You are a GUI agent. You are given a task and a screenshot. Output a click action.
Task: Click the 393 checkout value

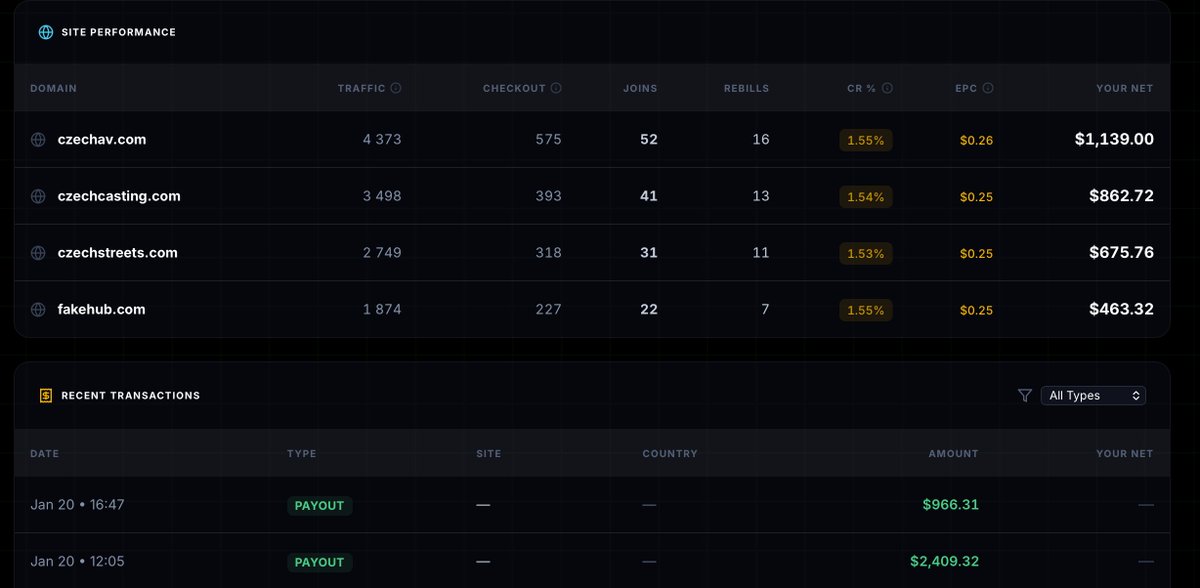point(548,197)
